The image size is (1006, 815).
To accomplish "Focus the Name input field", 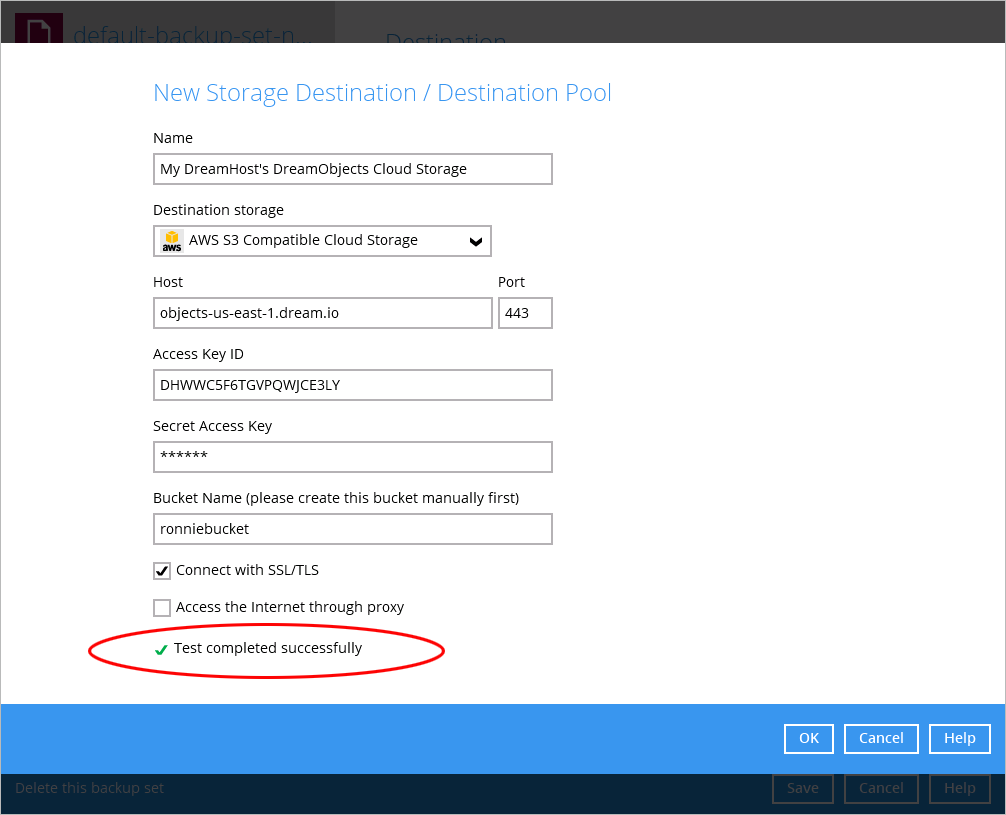I will coord(352,169).
